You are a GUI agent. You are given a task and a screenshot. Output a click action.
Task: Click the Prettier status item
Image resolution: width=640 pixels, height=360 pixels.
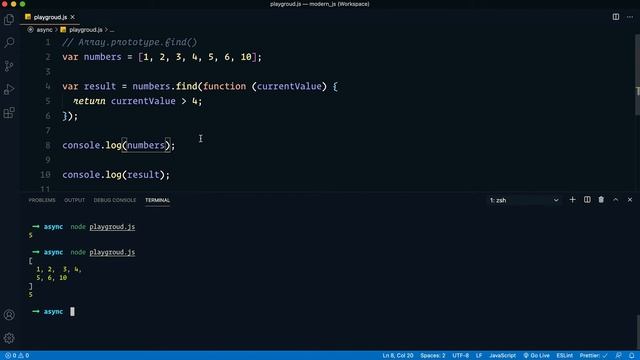tap(593, 356)
